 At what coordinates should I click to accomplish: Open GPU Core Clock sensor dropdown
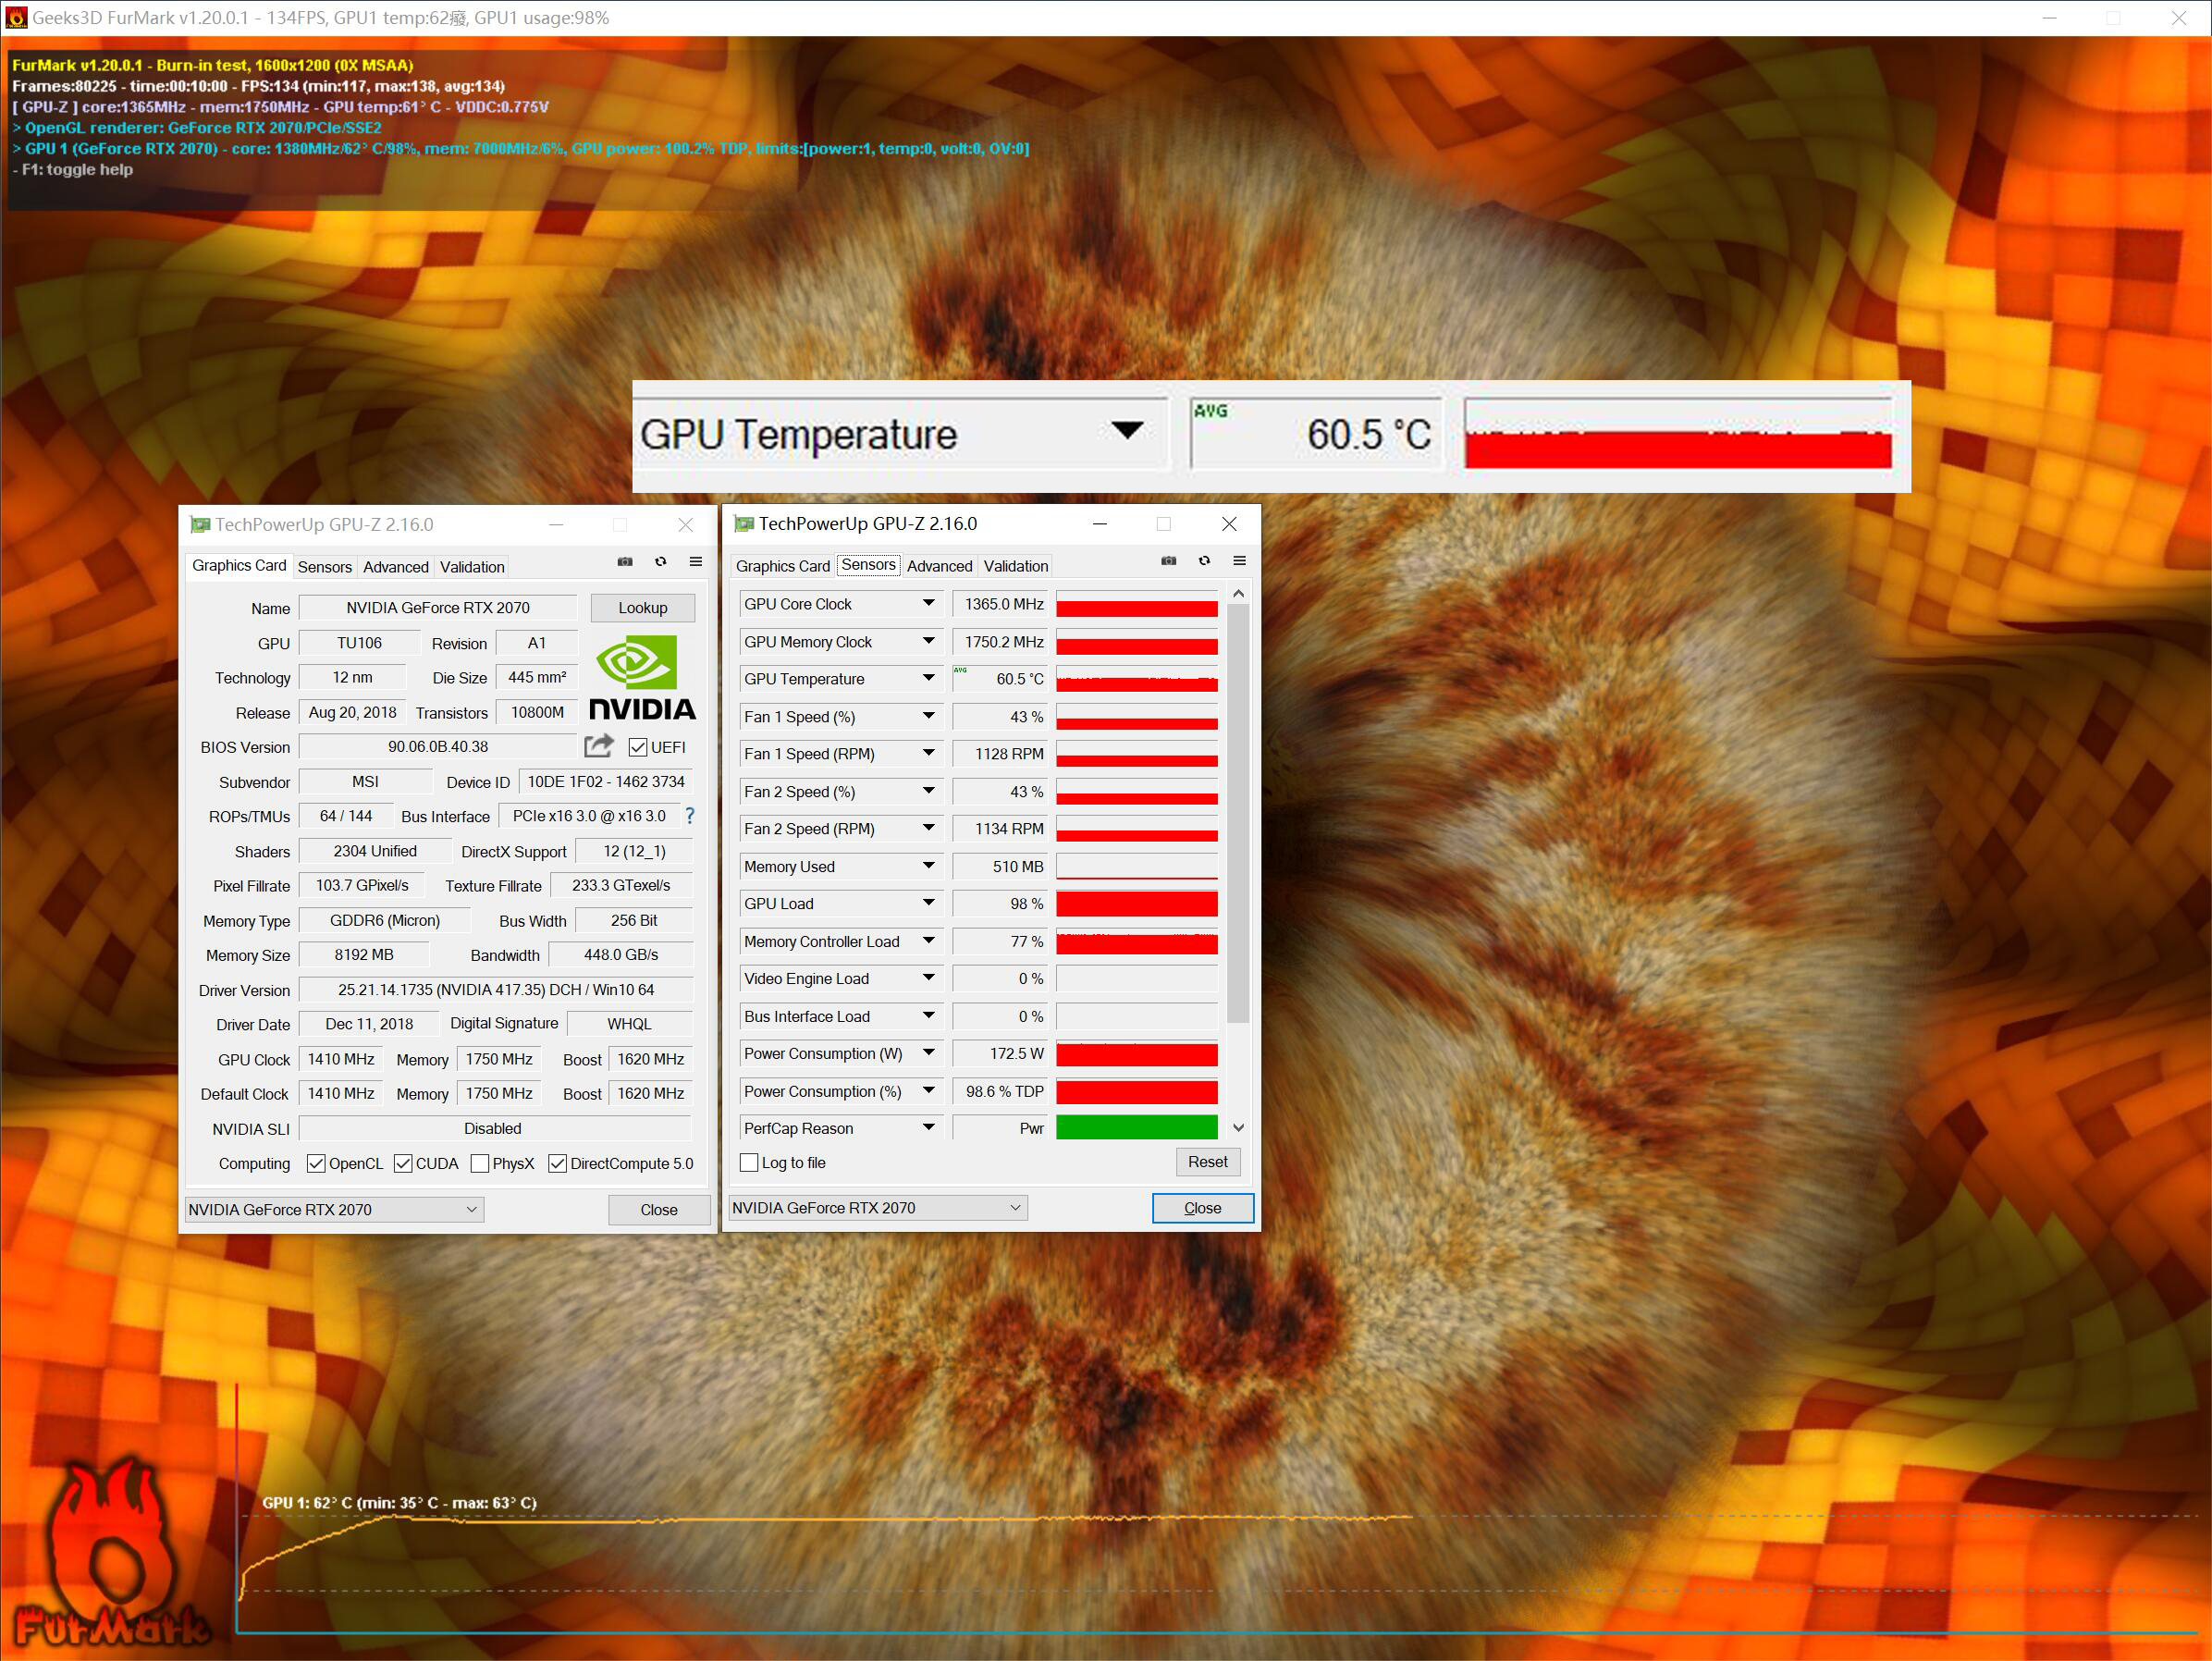pyautogui.click(x=928, y=603)
